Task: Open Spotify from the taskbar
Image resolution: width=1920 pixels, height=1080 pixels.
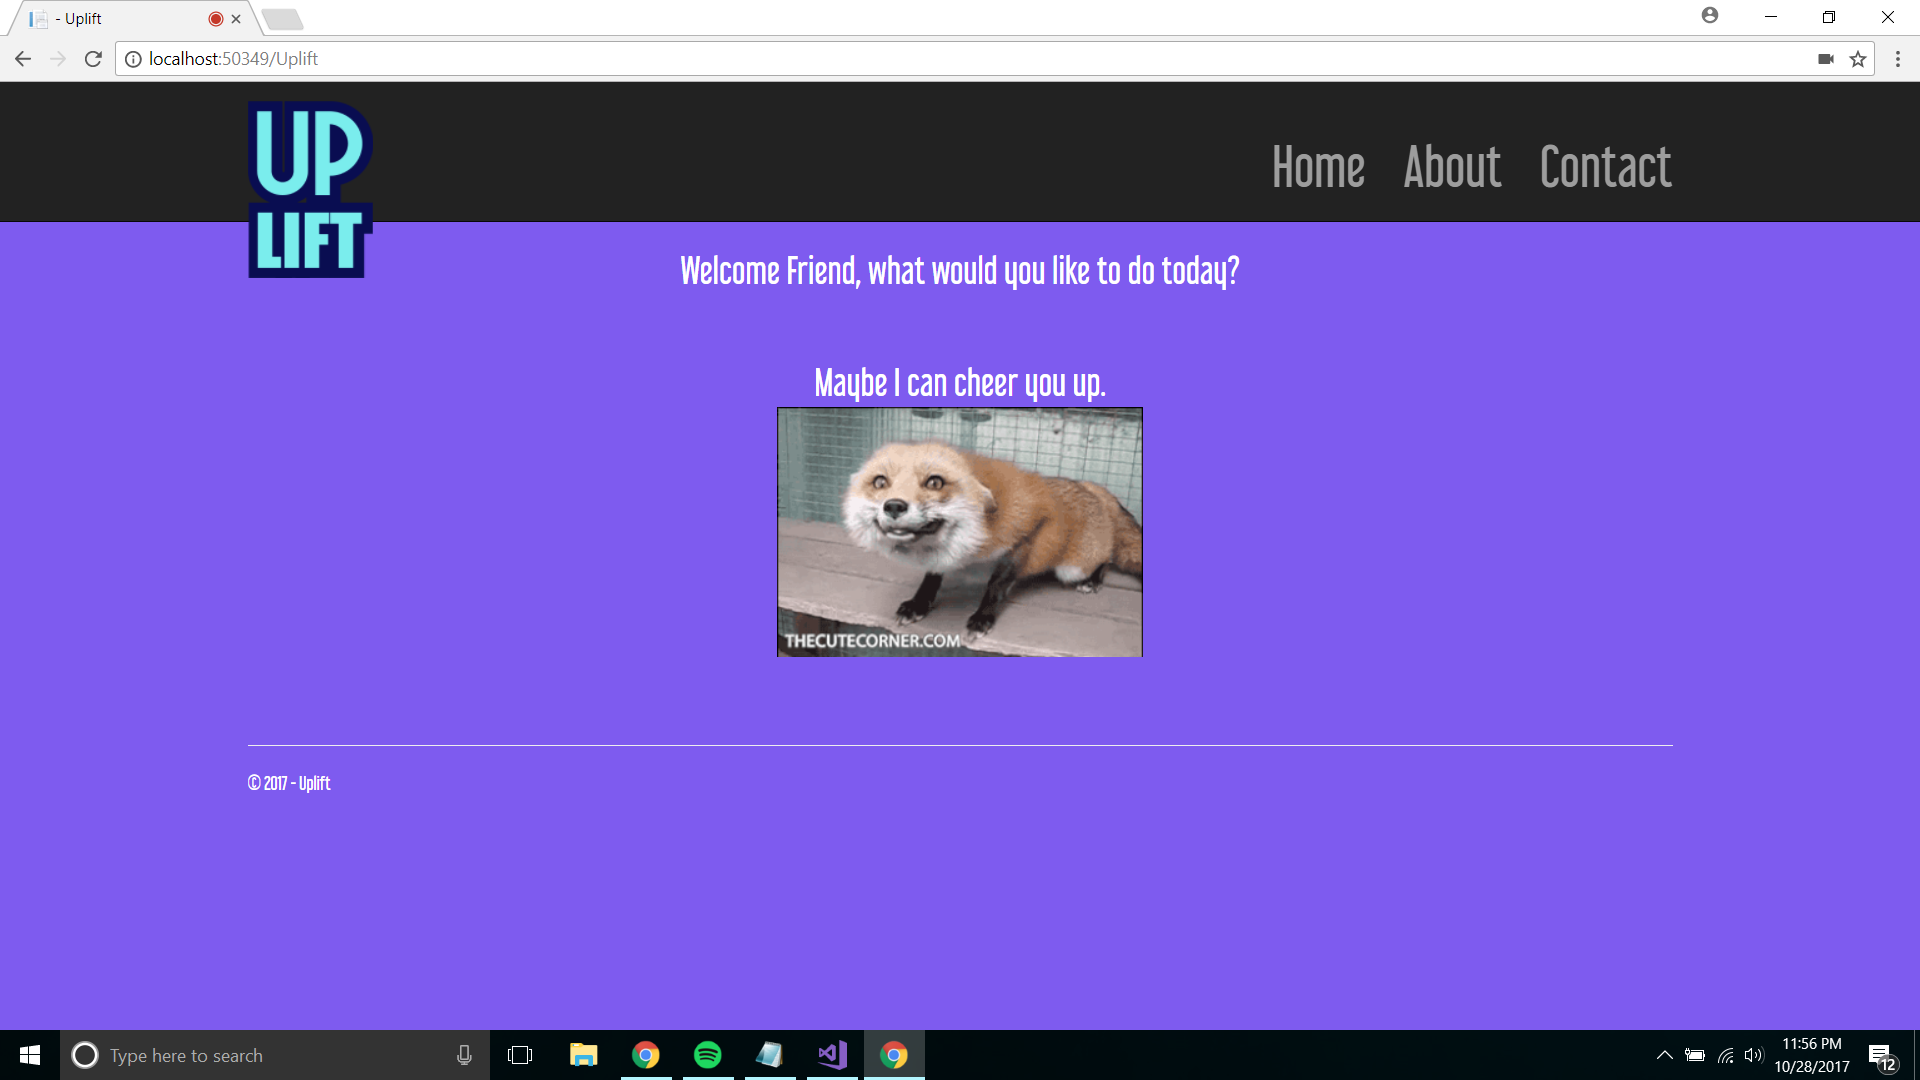Action: tap(707, 1055)
